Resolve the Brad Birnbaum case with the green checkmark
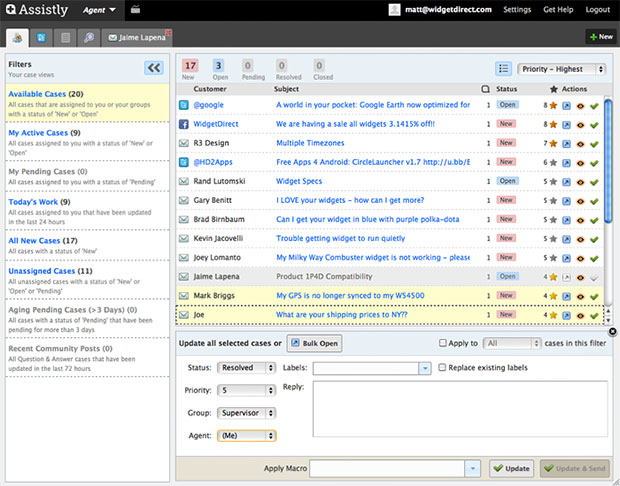Screen dimensions: 620x486 click(x=594, y=220)
